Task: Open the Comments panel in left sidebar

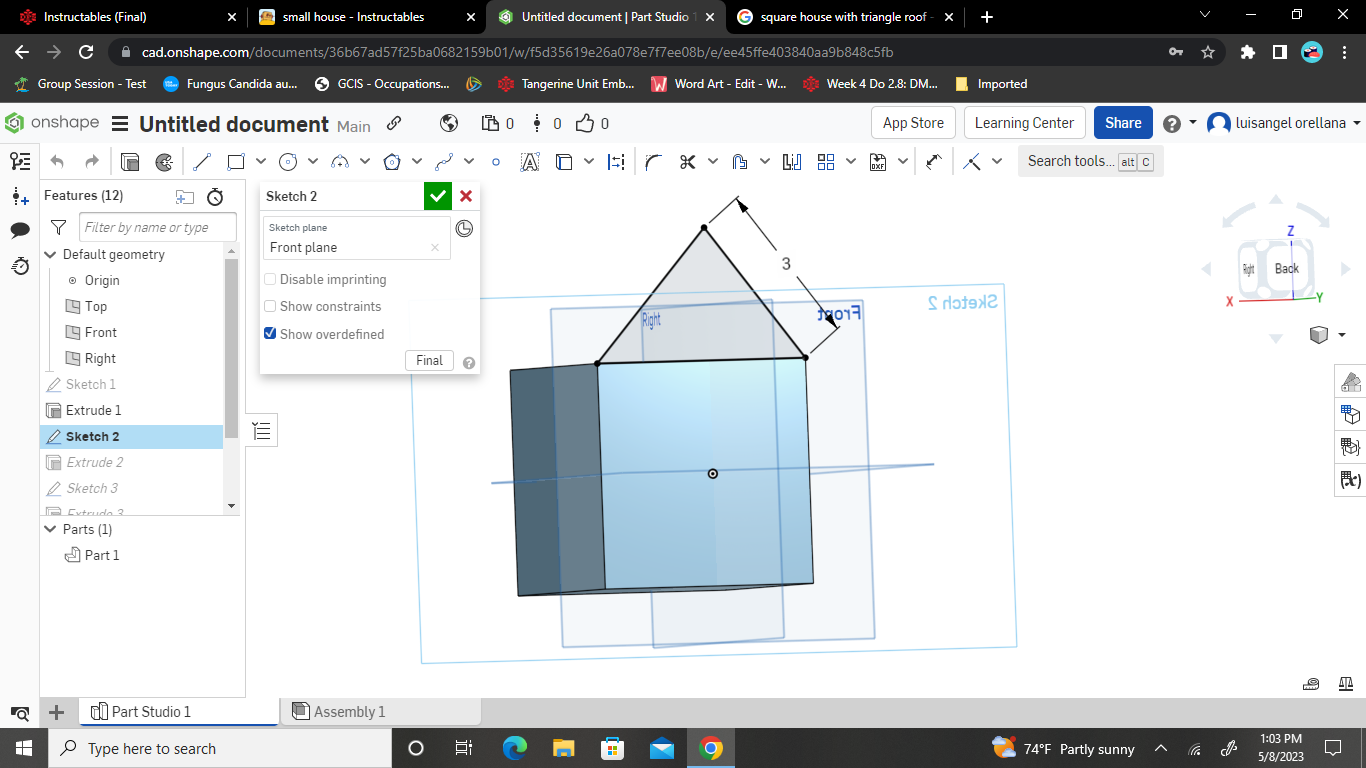Action: tap(20, 231)
